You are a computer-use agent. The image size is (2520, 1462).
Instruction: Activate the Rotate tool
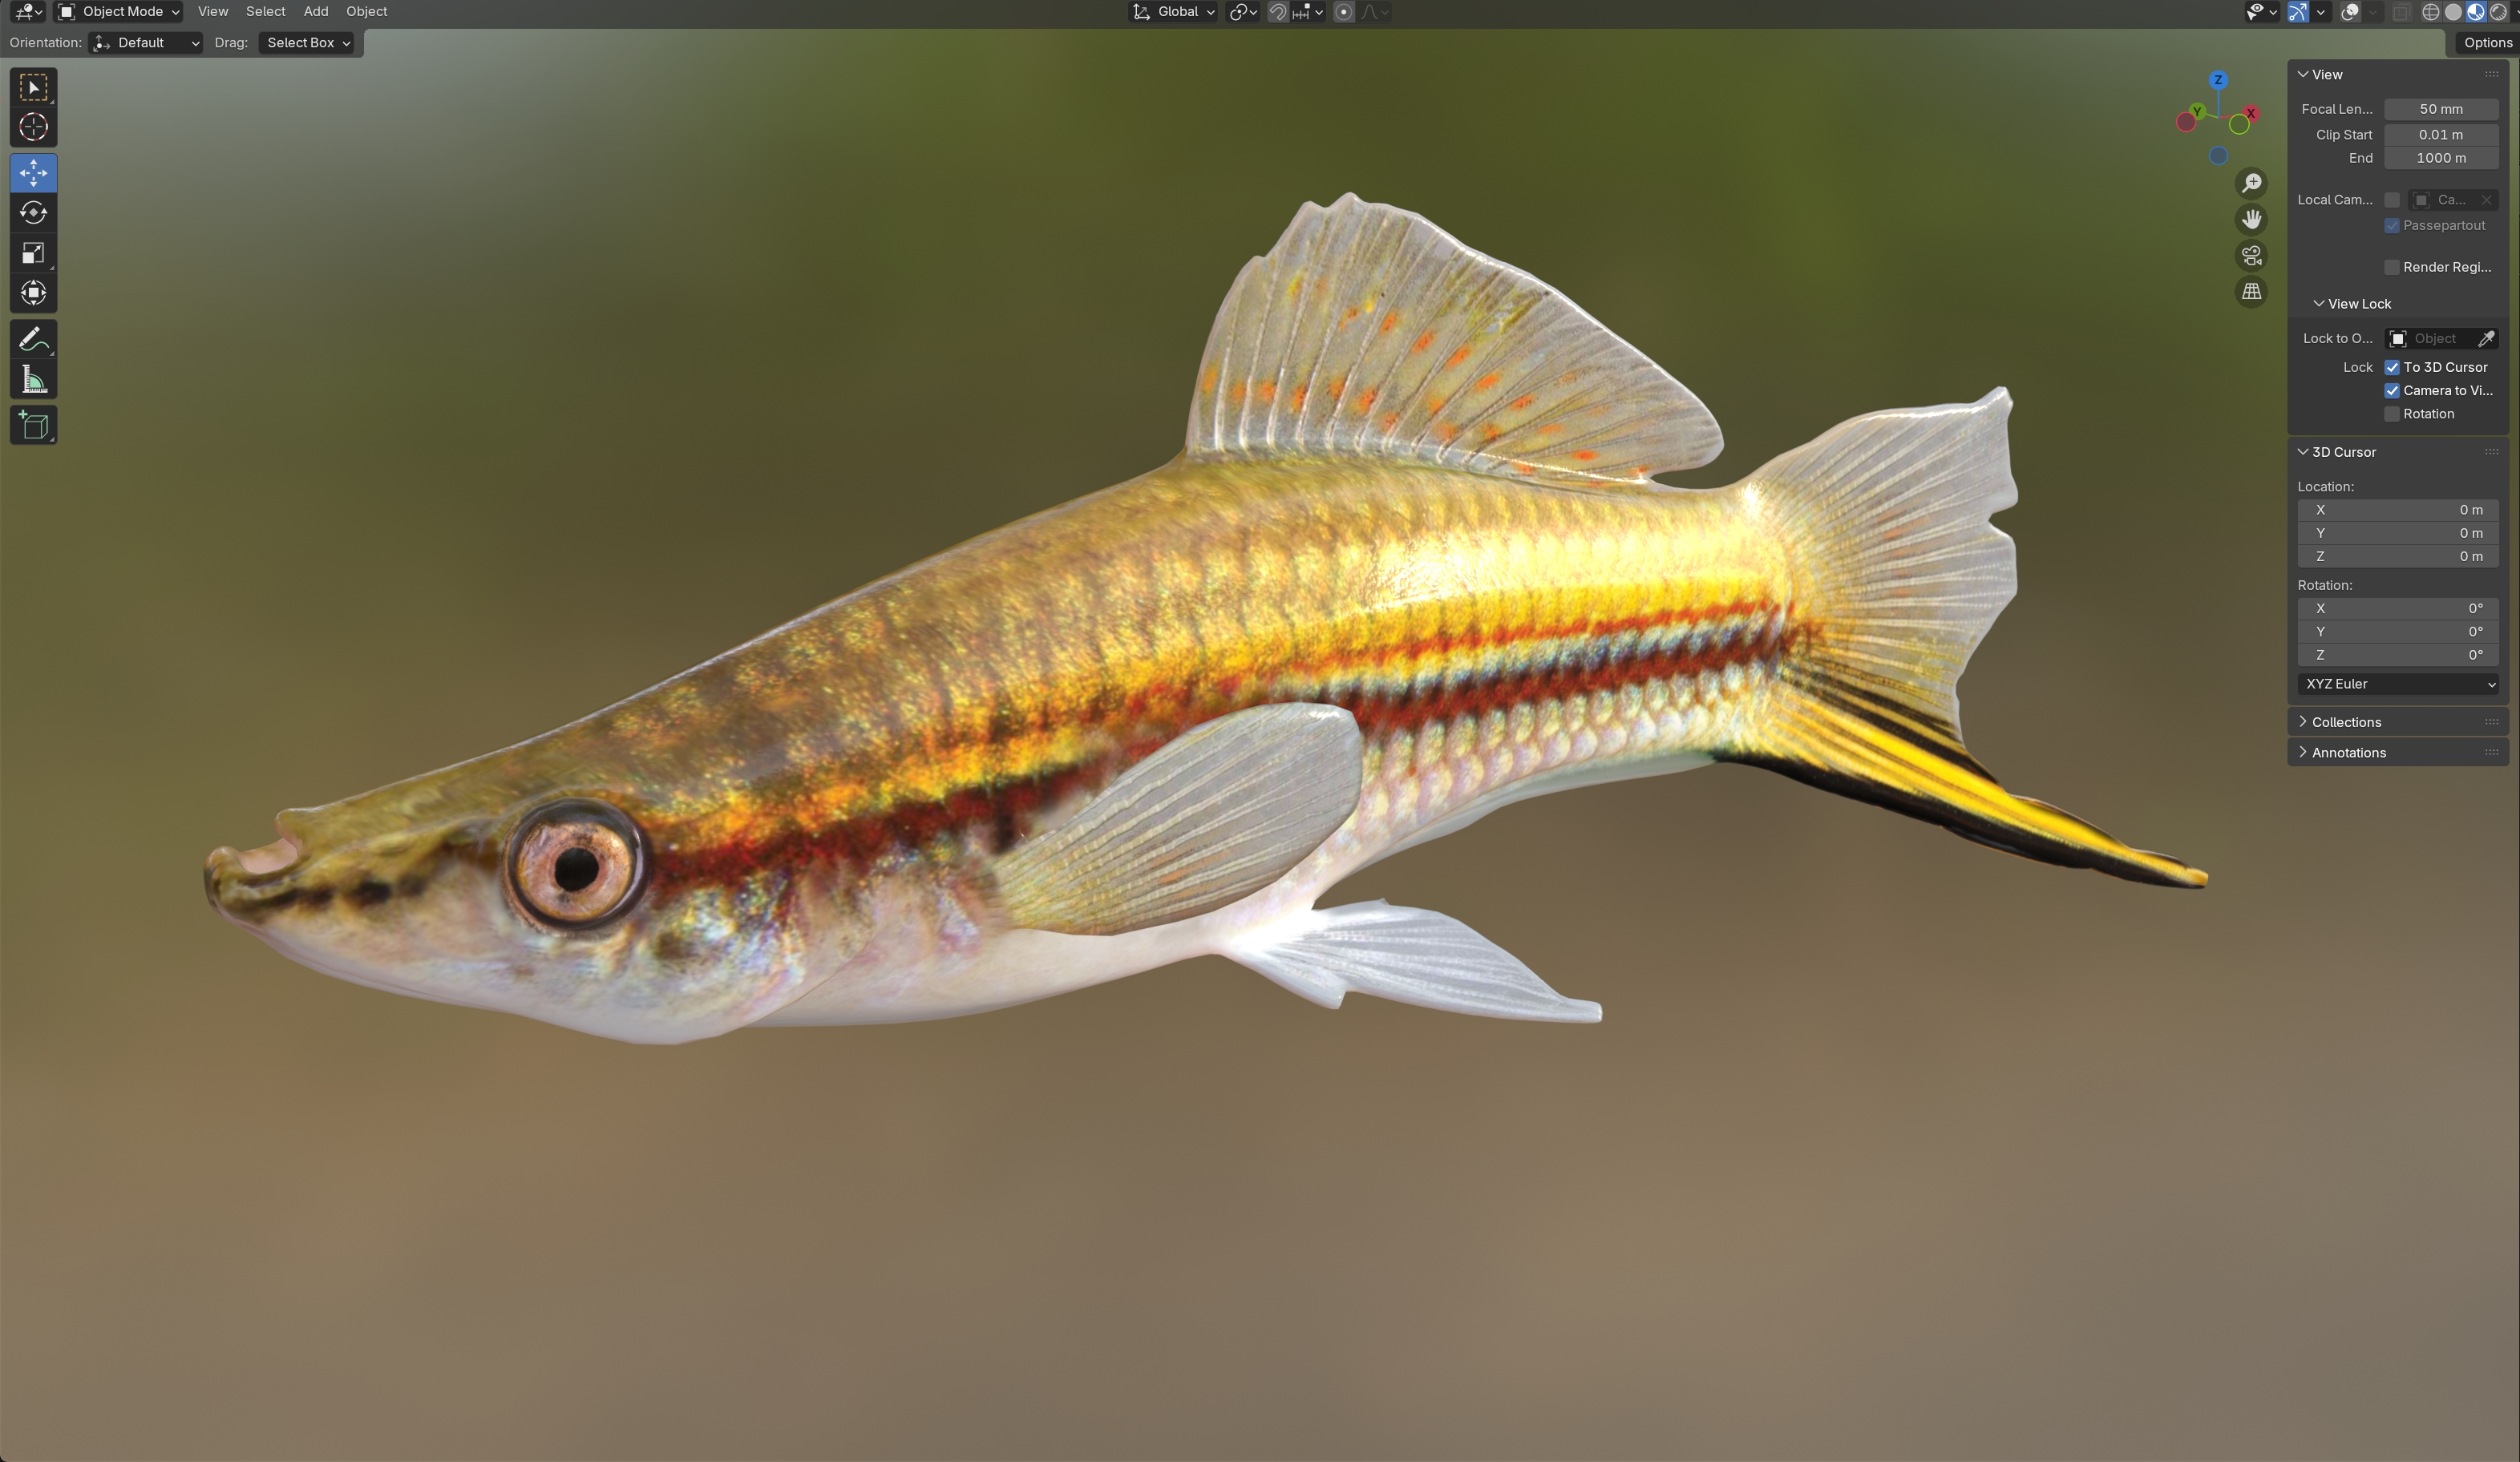coord(33,213)
